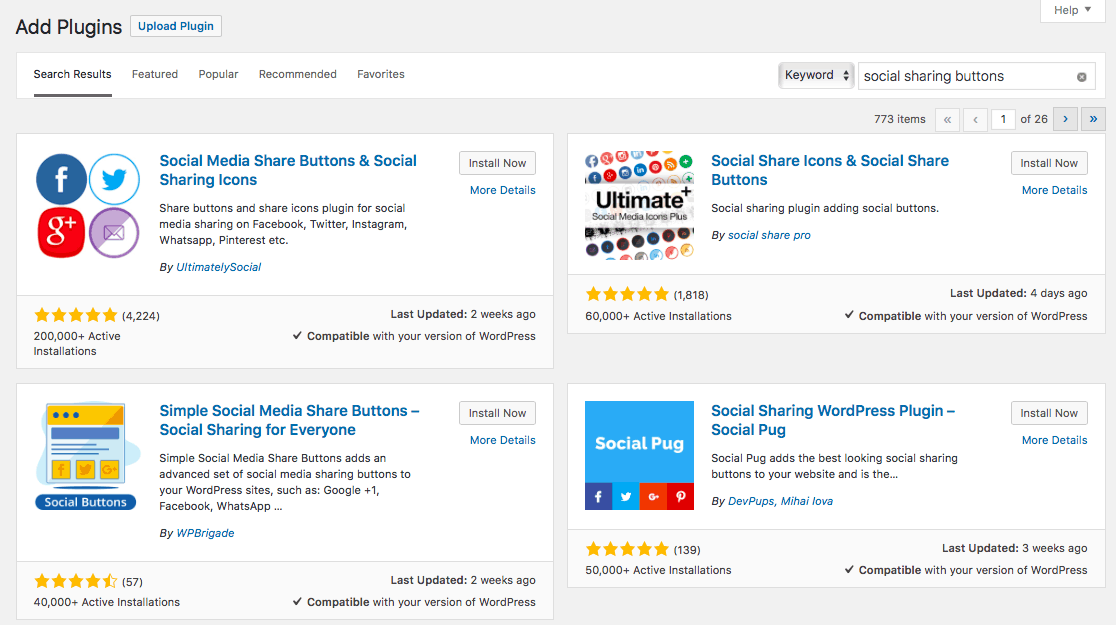Click the Upload Plugin button
The width and height of the screenshot is (1116, 625).
pyautogui.click(x=176, y=26)
